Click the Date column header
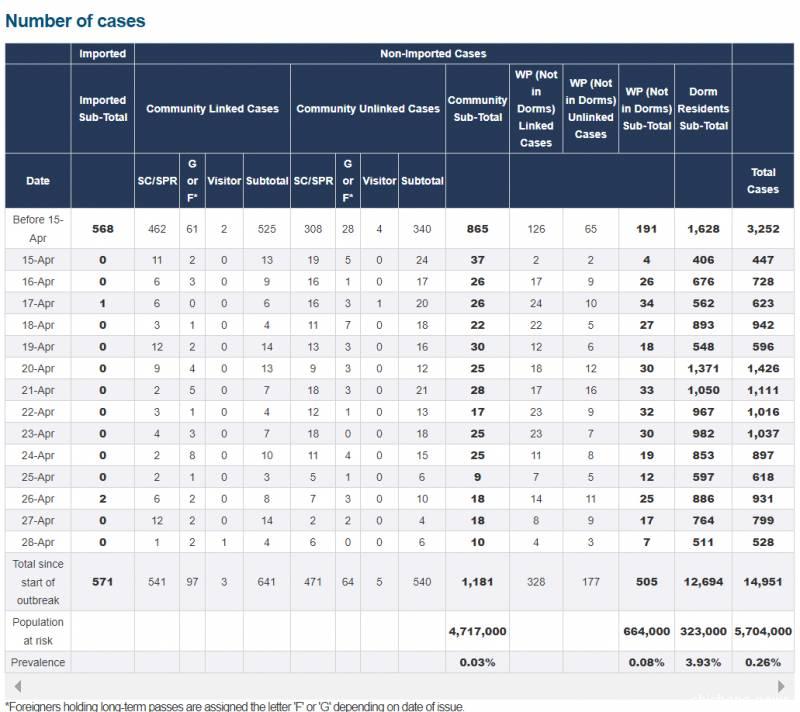Image resolution: width=800 pixels, height=712 pixels. (38, 181)
